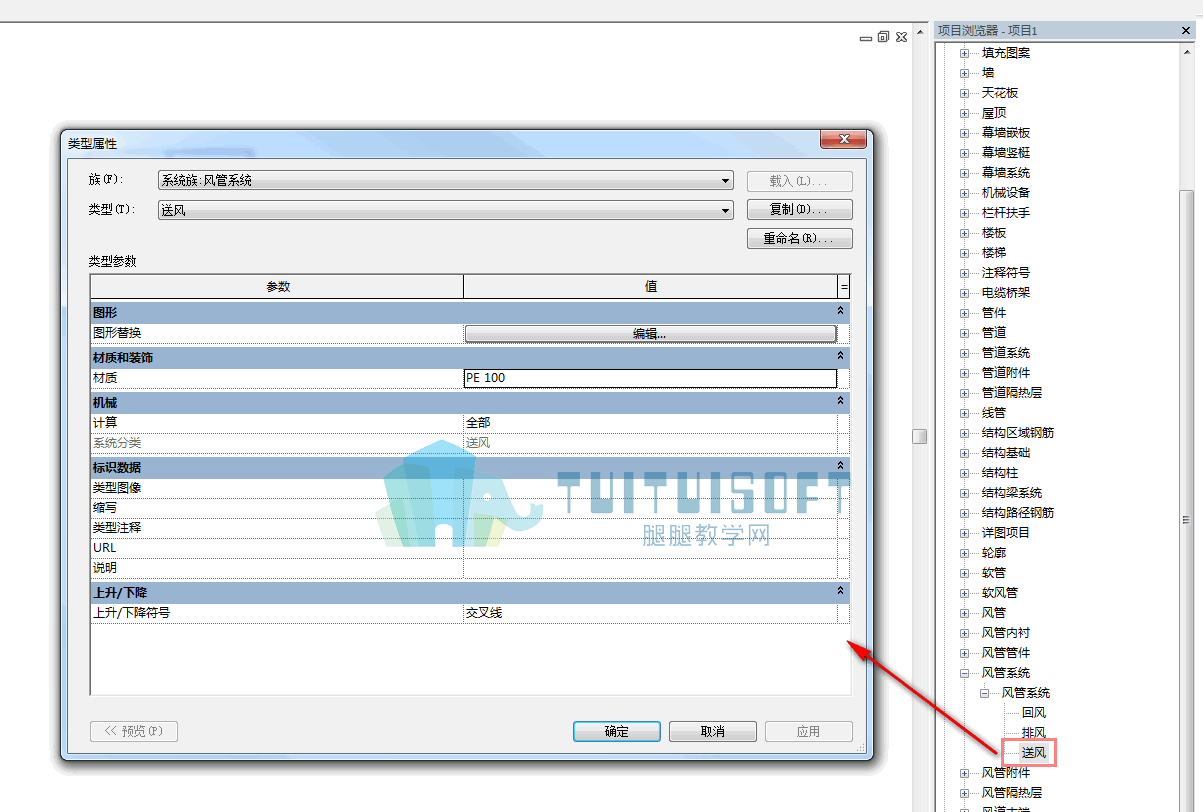Expand the 填充图案 node
1203x812 pixels.
tap(964, 53)
